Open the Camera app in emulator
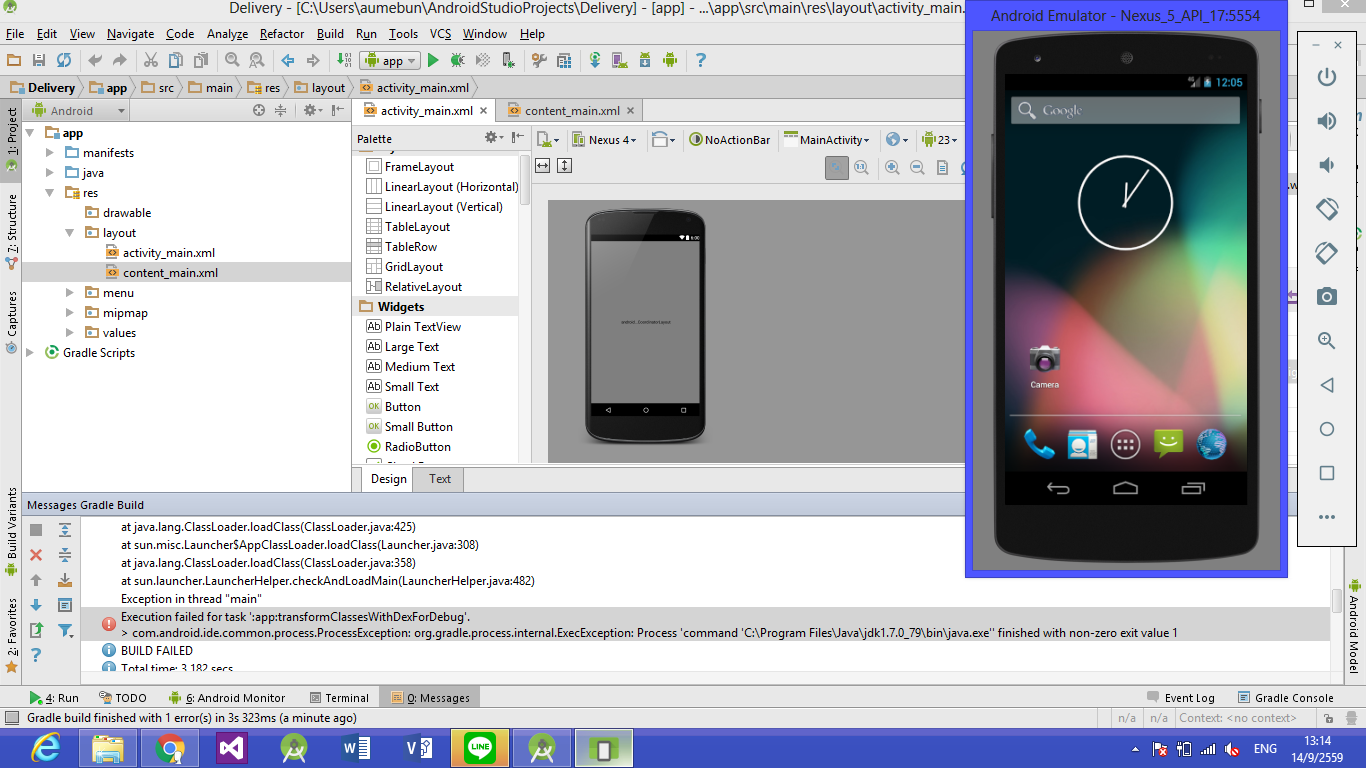Viewport: 1366px width, 768px height. pos(1045,366)
